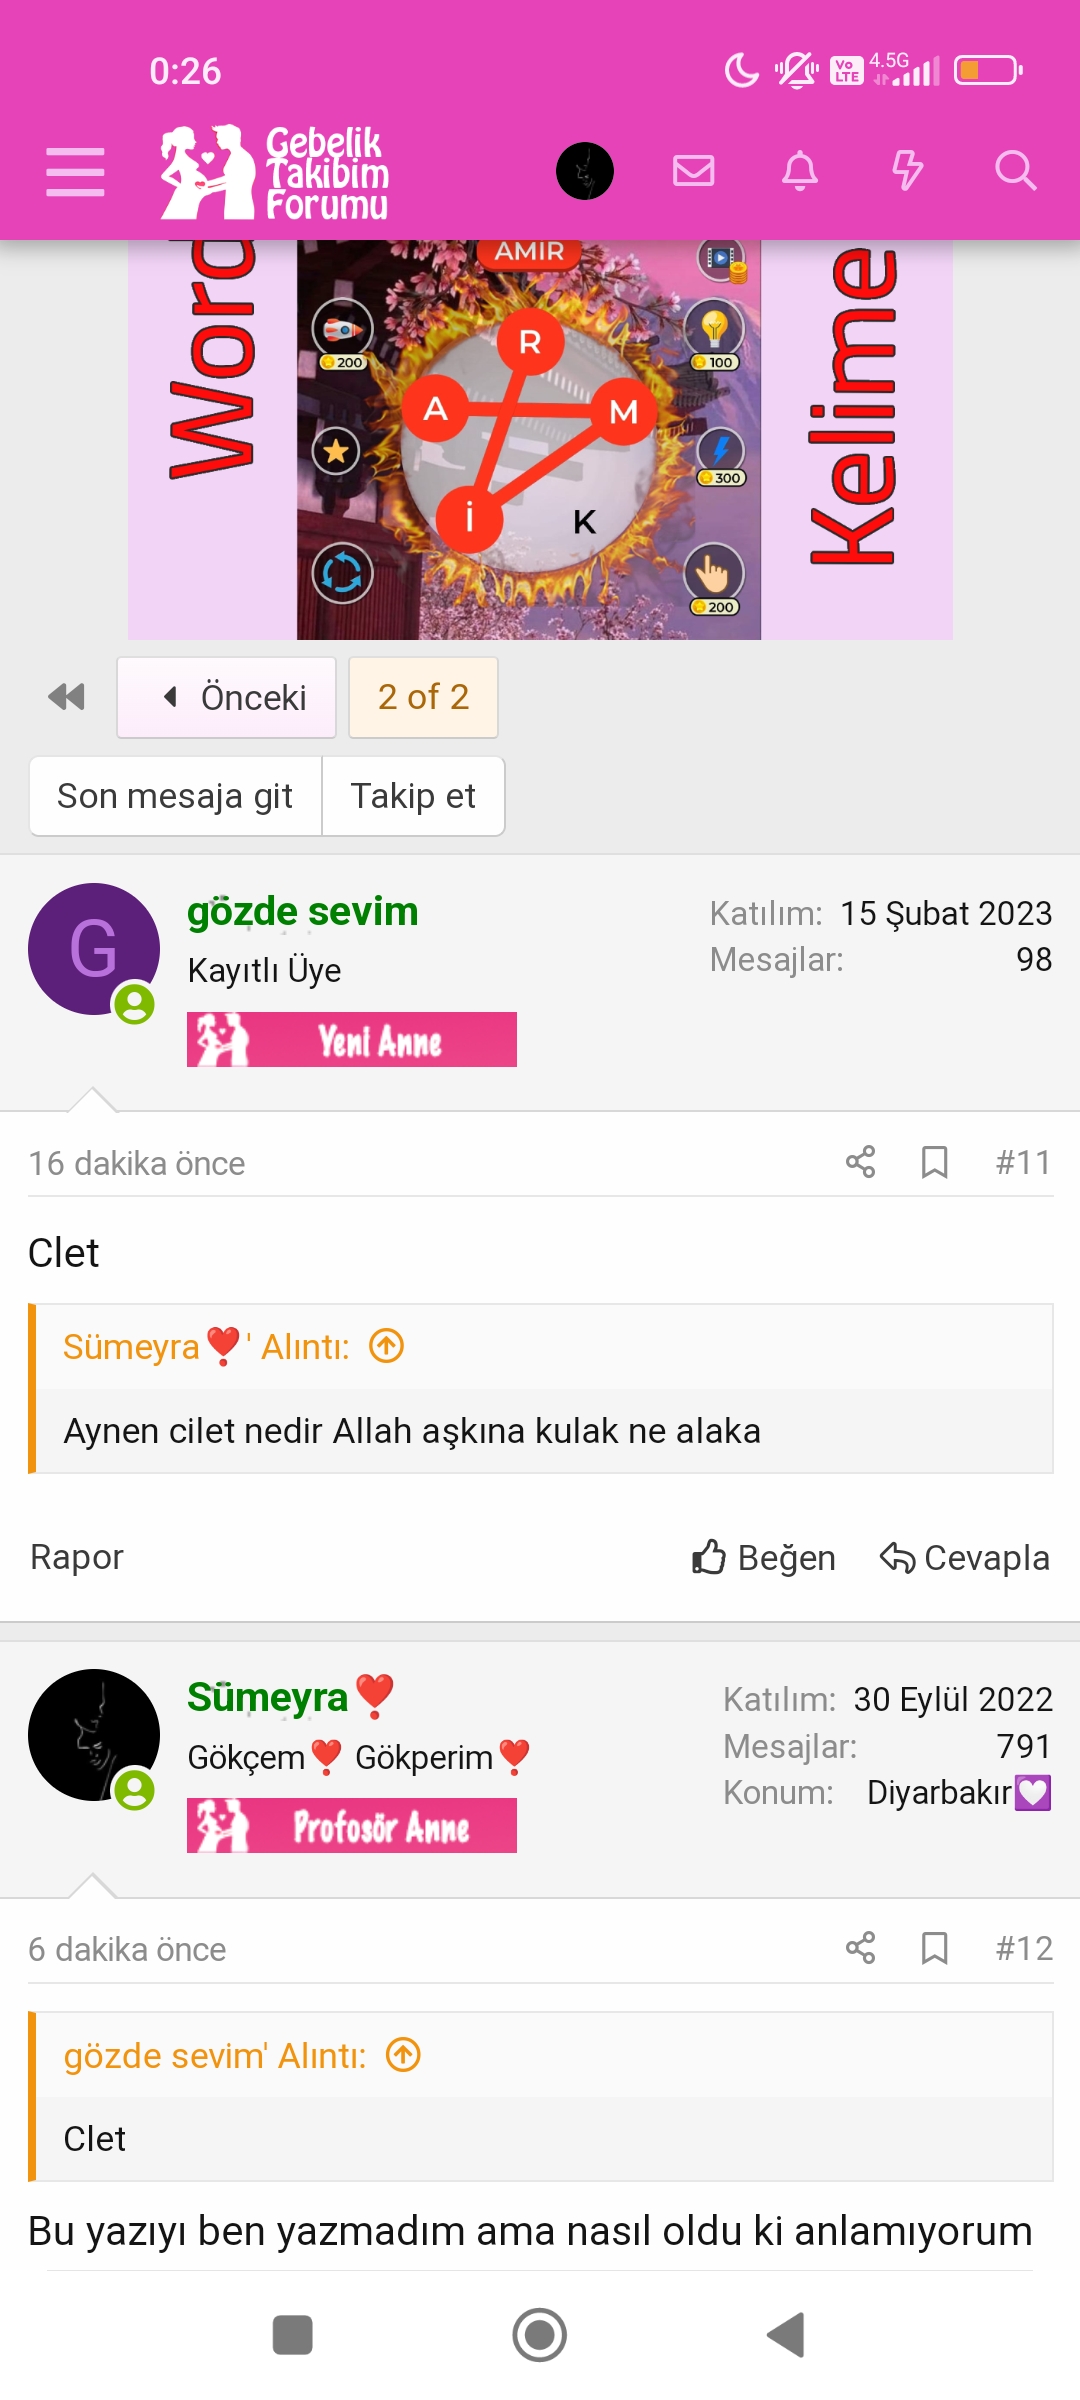Select Son mesaja git
1080x2400 pixels.
point(175,796)
